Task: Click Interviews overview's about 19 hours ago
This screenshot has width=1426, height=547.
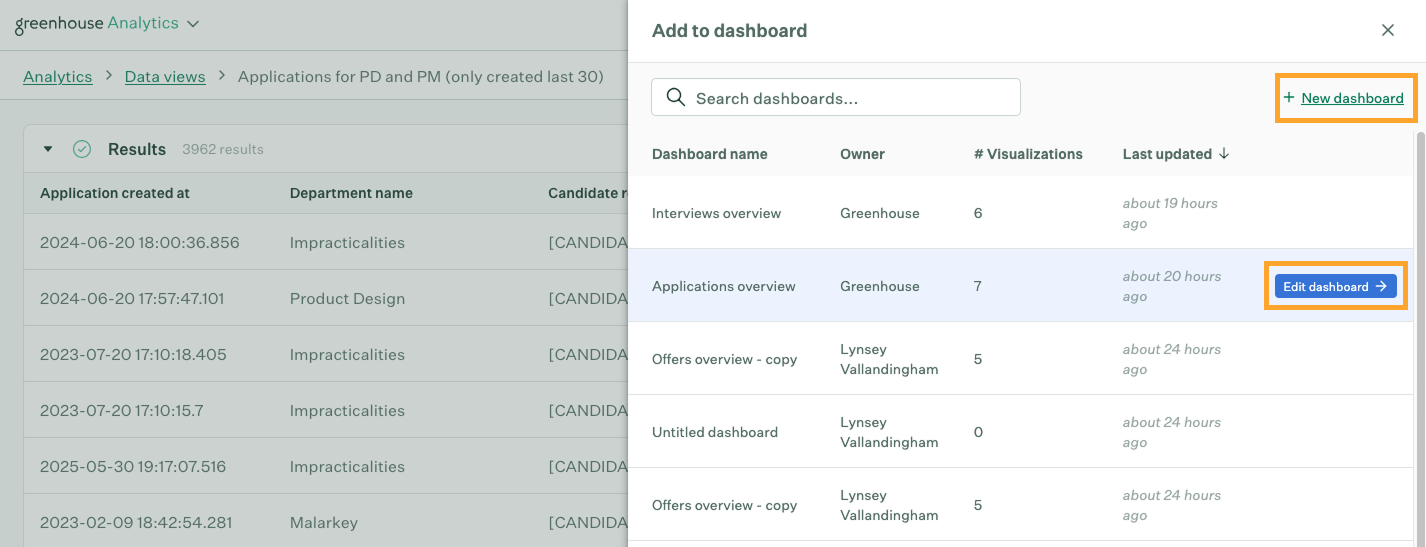Action: [x=1170, y=213]
